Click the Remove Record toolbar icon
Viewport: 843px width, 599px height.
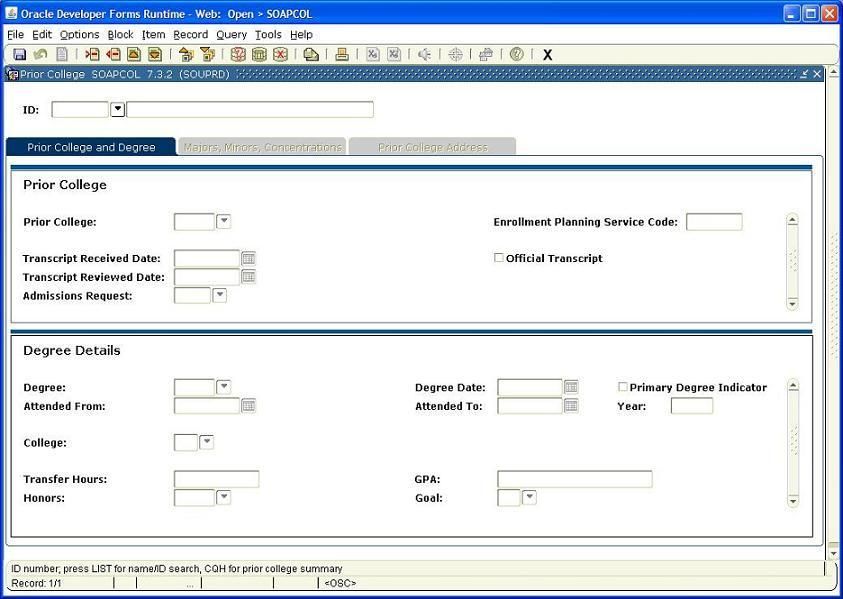tap(113, 54)
